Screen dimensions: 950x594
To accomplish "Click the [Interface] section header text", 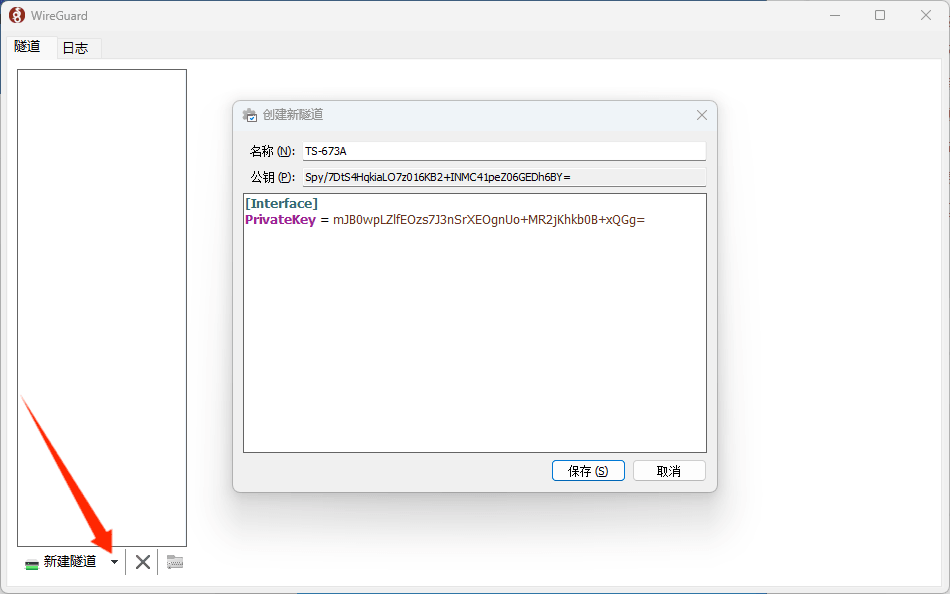I will 281,204.
